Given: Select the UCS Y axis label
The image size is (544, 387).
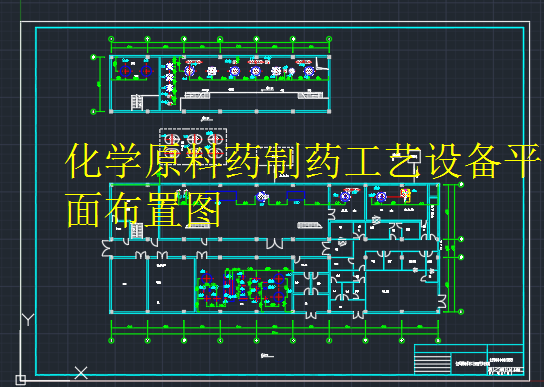Looking at the screenshot, I should pos(28,320).
